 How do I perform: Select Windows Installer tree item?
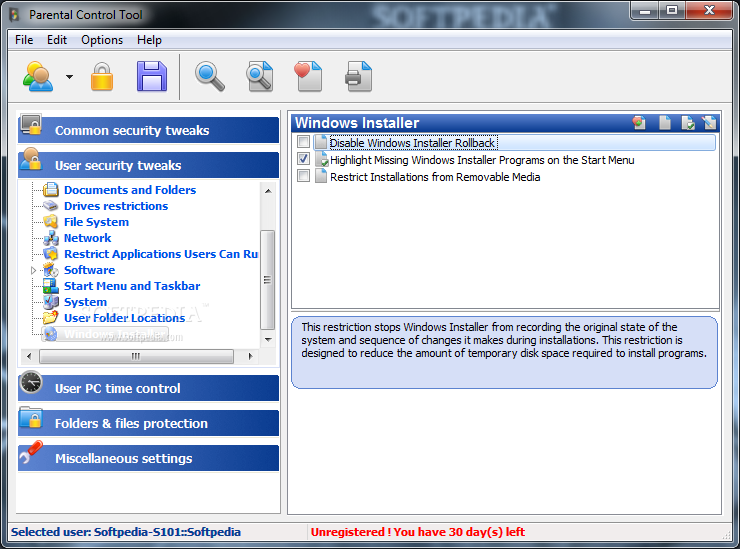pyautogui.click(x=105, y=334)
